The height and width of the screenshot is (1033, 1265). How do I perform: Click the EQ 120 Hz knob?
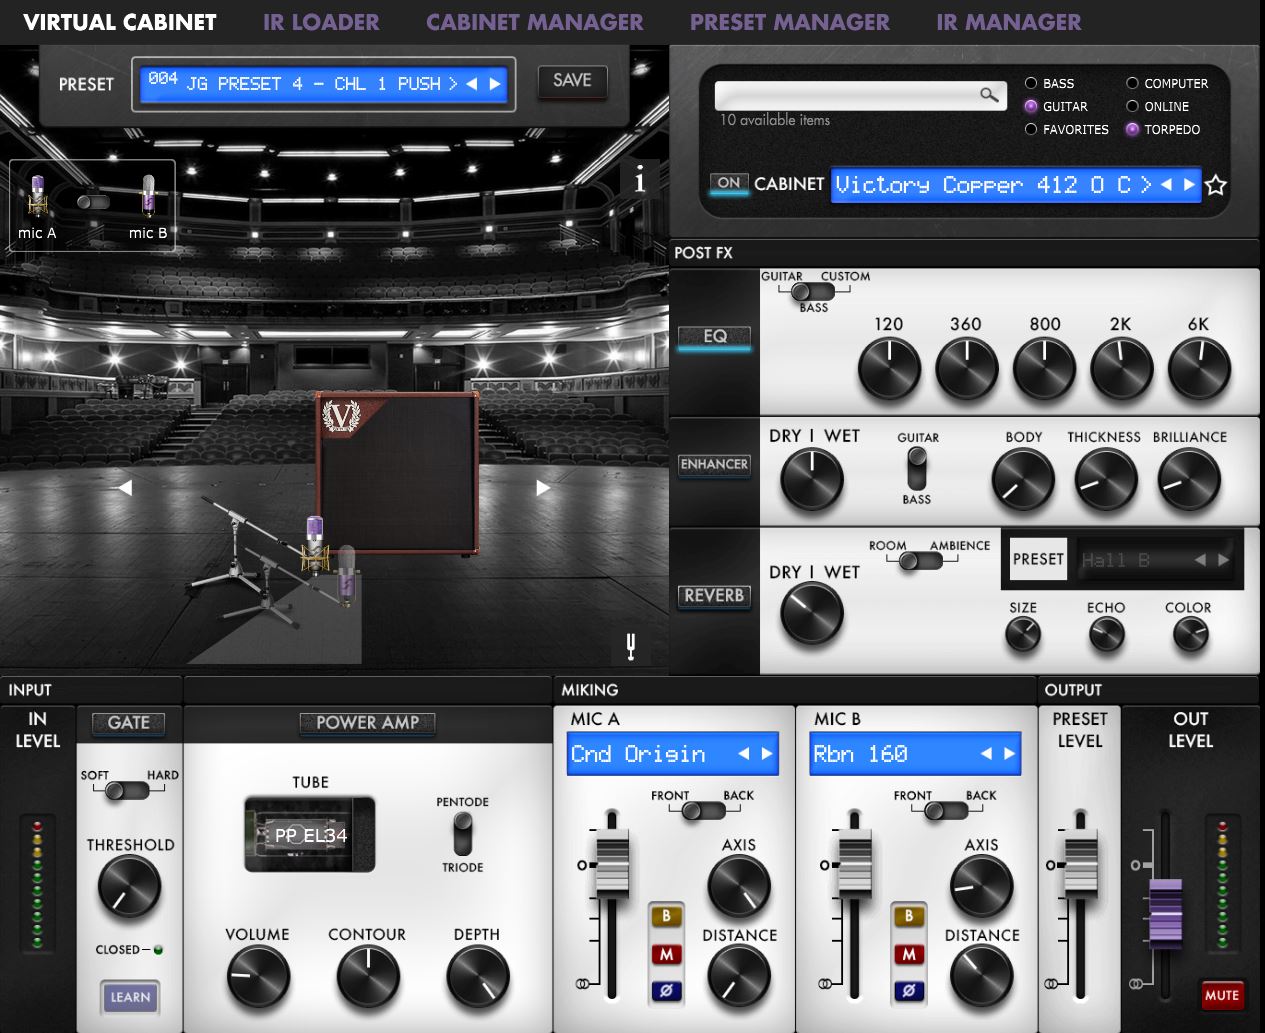888,368
